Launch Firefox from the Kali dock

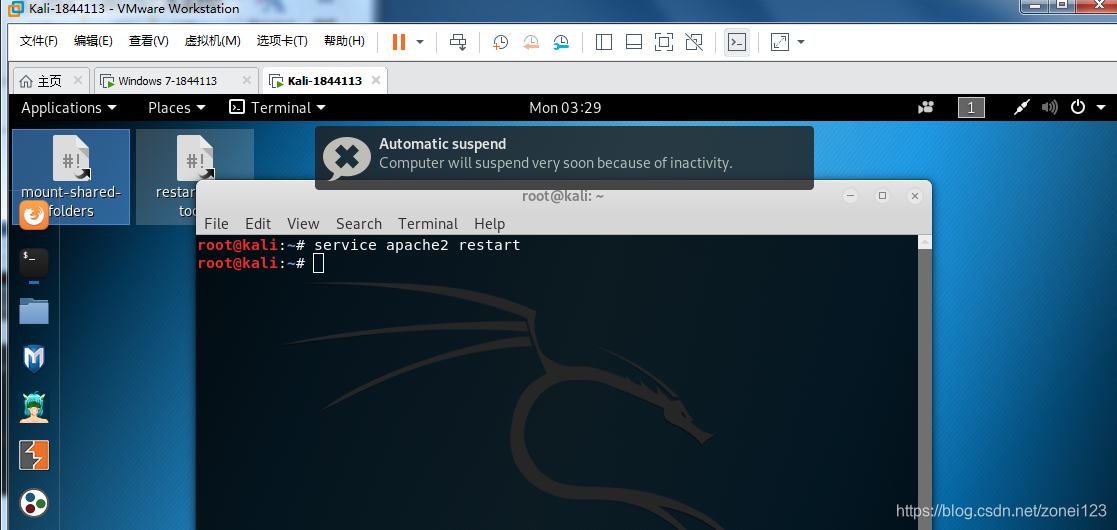coord(33,214)
